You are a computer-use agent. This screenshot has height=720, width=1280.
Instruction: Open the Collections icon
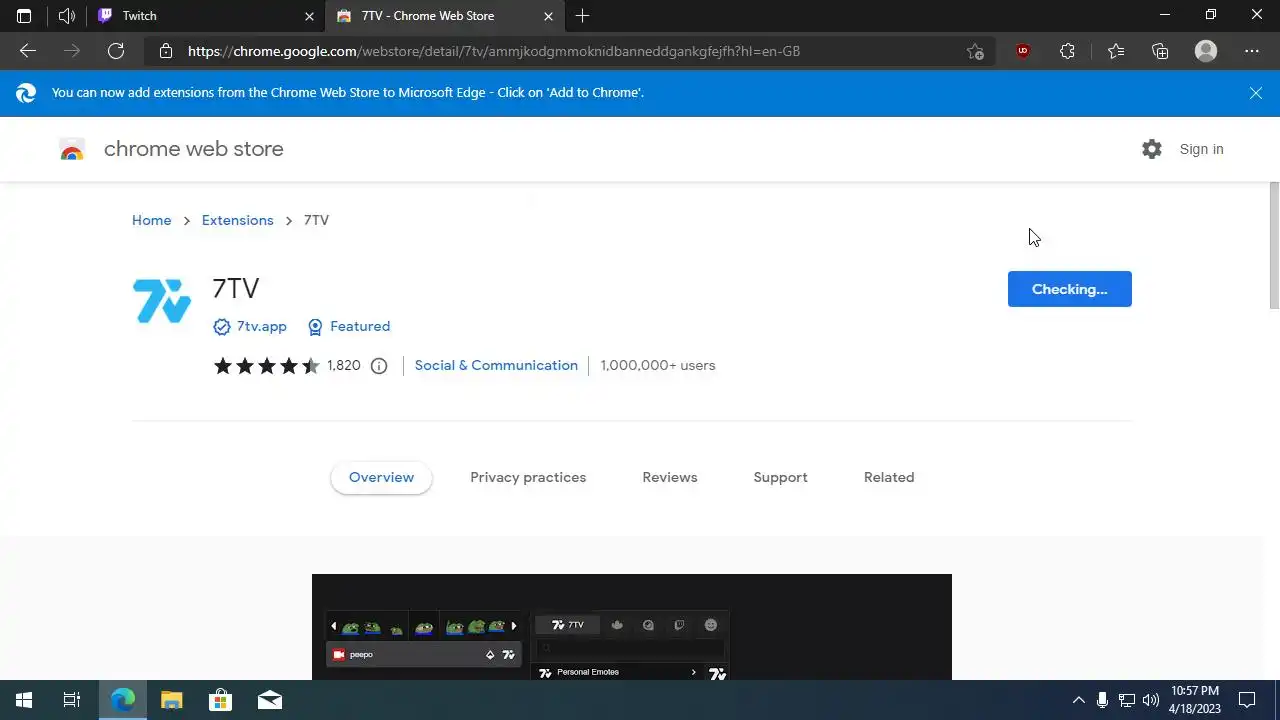[x=1160, y=51]
